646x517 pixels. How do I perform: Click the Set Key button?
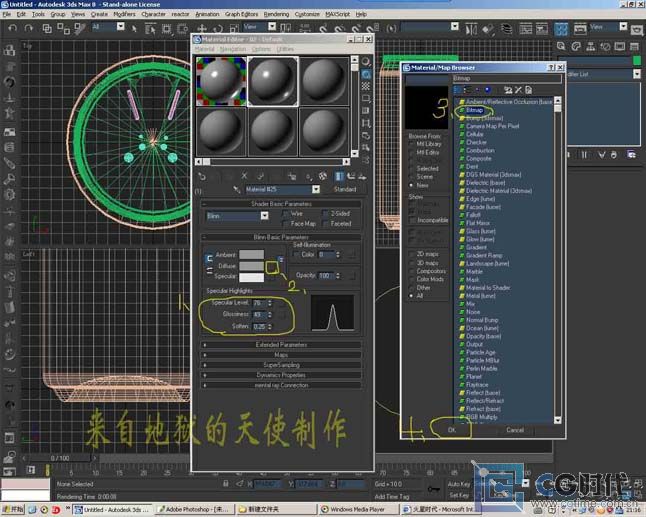[459, 495]
